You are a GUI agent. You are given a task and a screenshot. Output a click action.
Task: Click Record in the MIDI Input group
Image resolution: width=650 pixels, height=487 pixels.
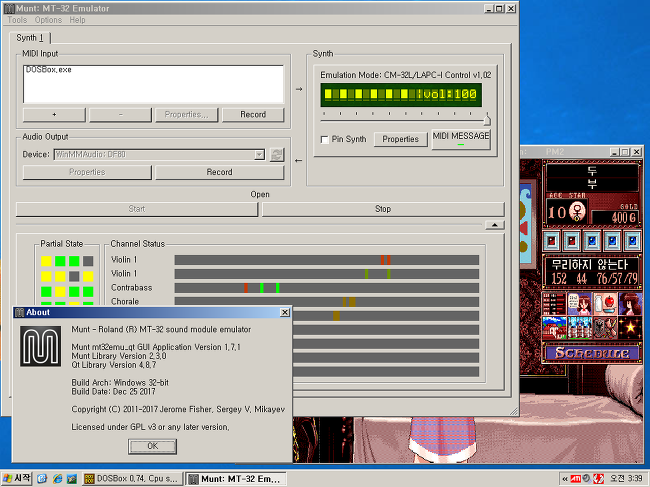pyautogui.click(x=253, y=115)
